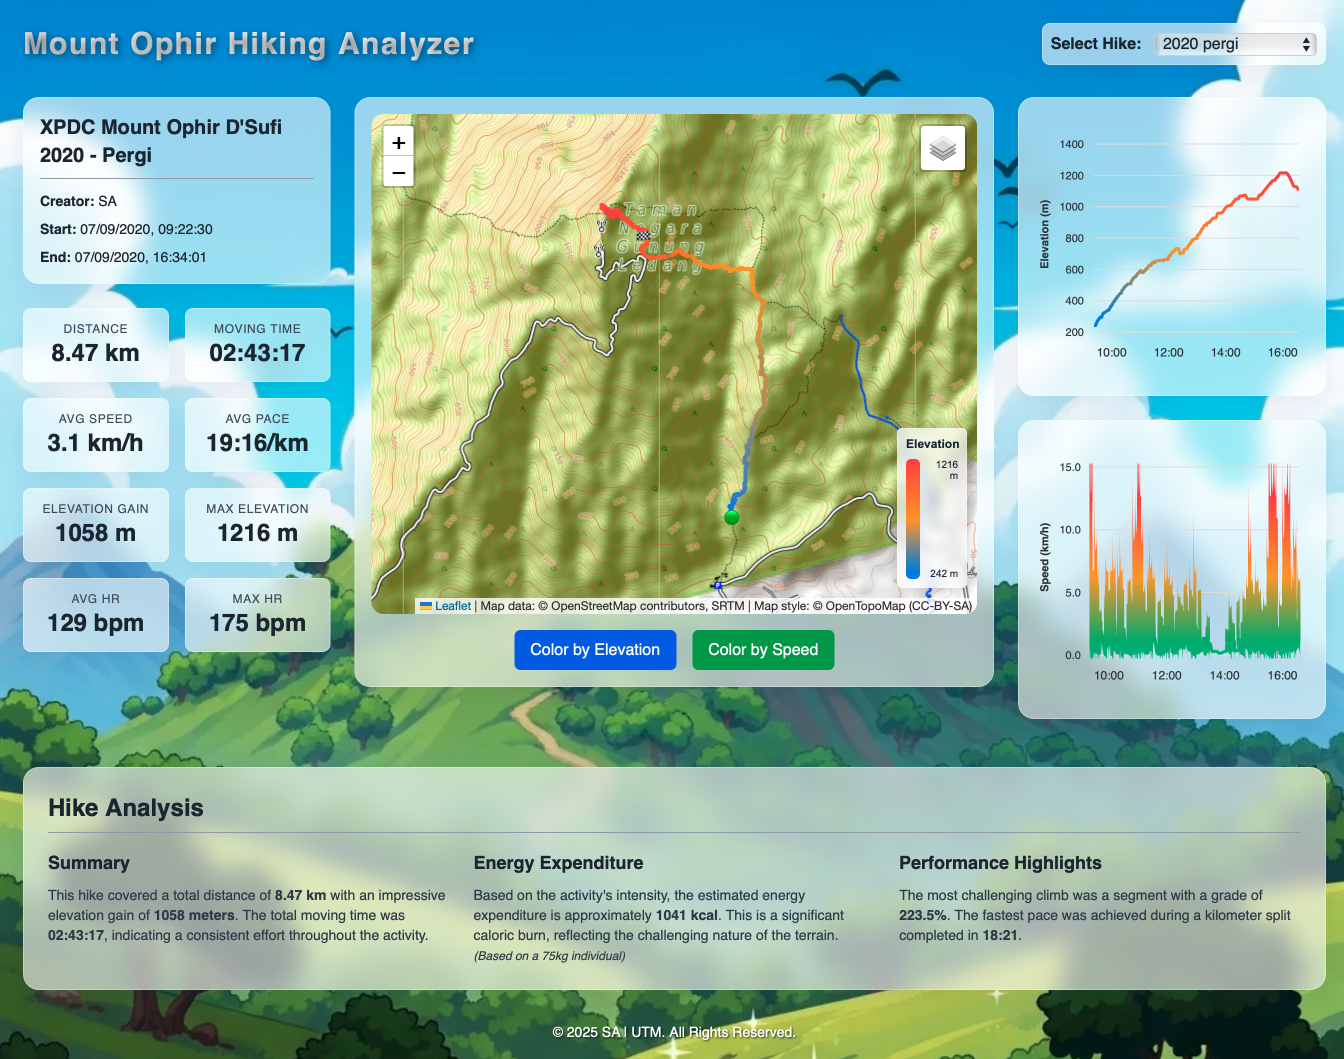Viewport: 1344px width, 1059px height.
Task: Click the parking icon on the map
Action: click(x=717, y=583)
